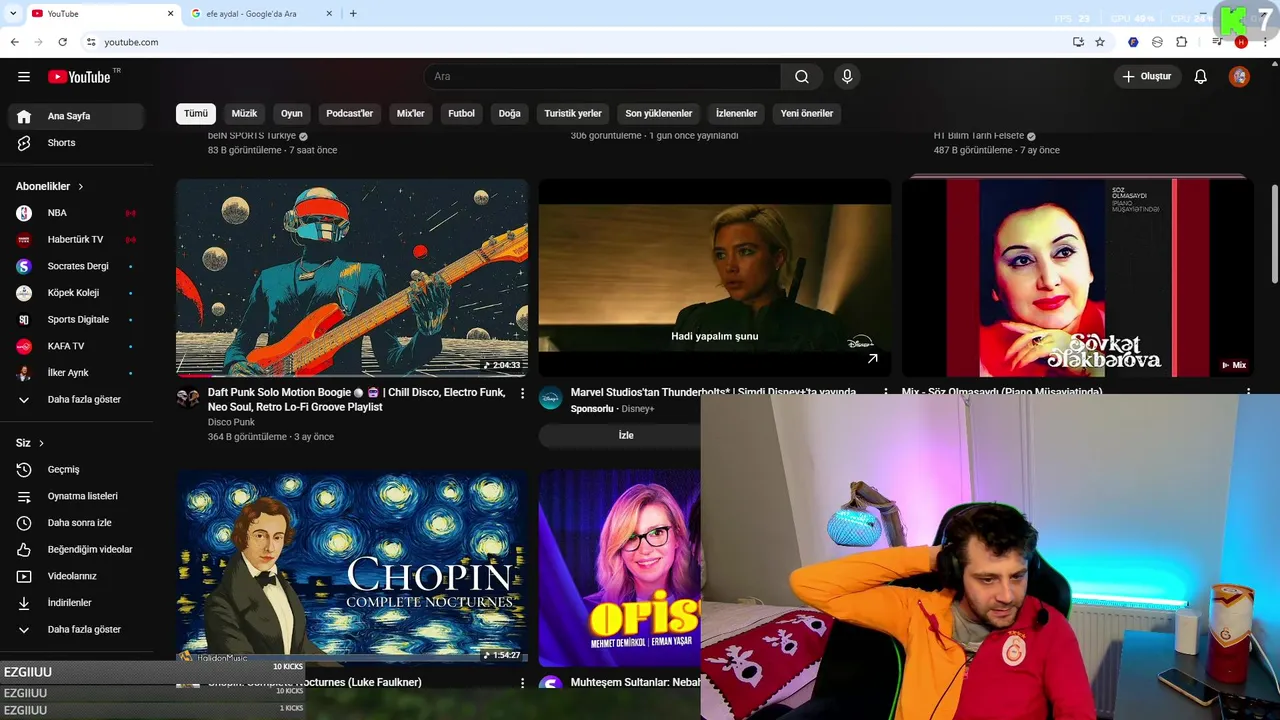This screenshot has height=720, width=1280.
Task: Open Geçmiş watch history
Action: tap(76, 470)
